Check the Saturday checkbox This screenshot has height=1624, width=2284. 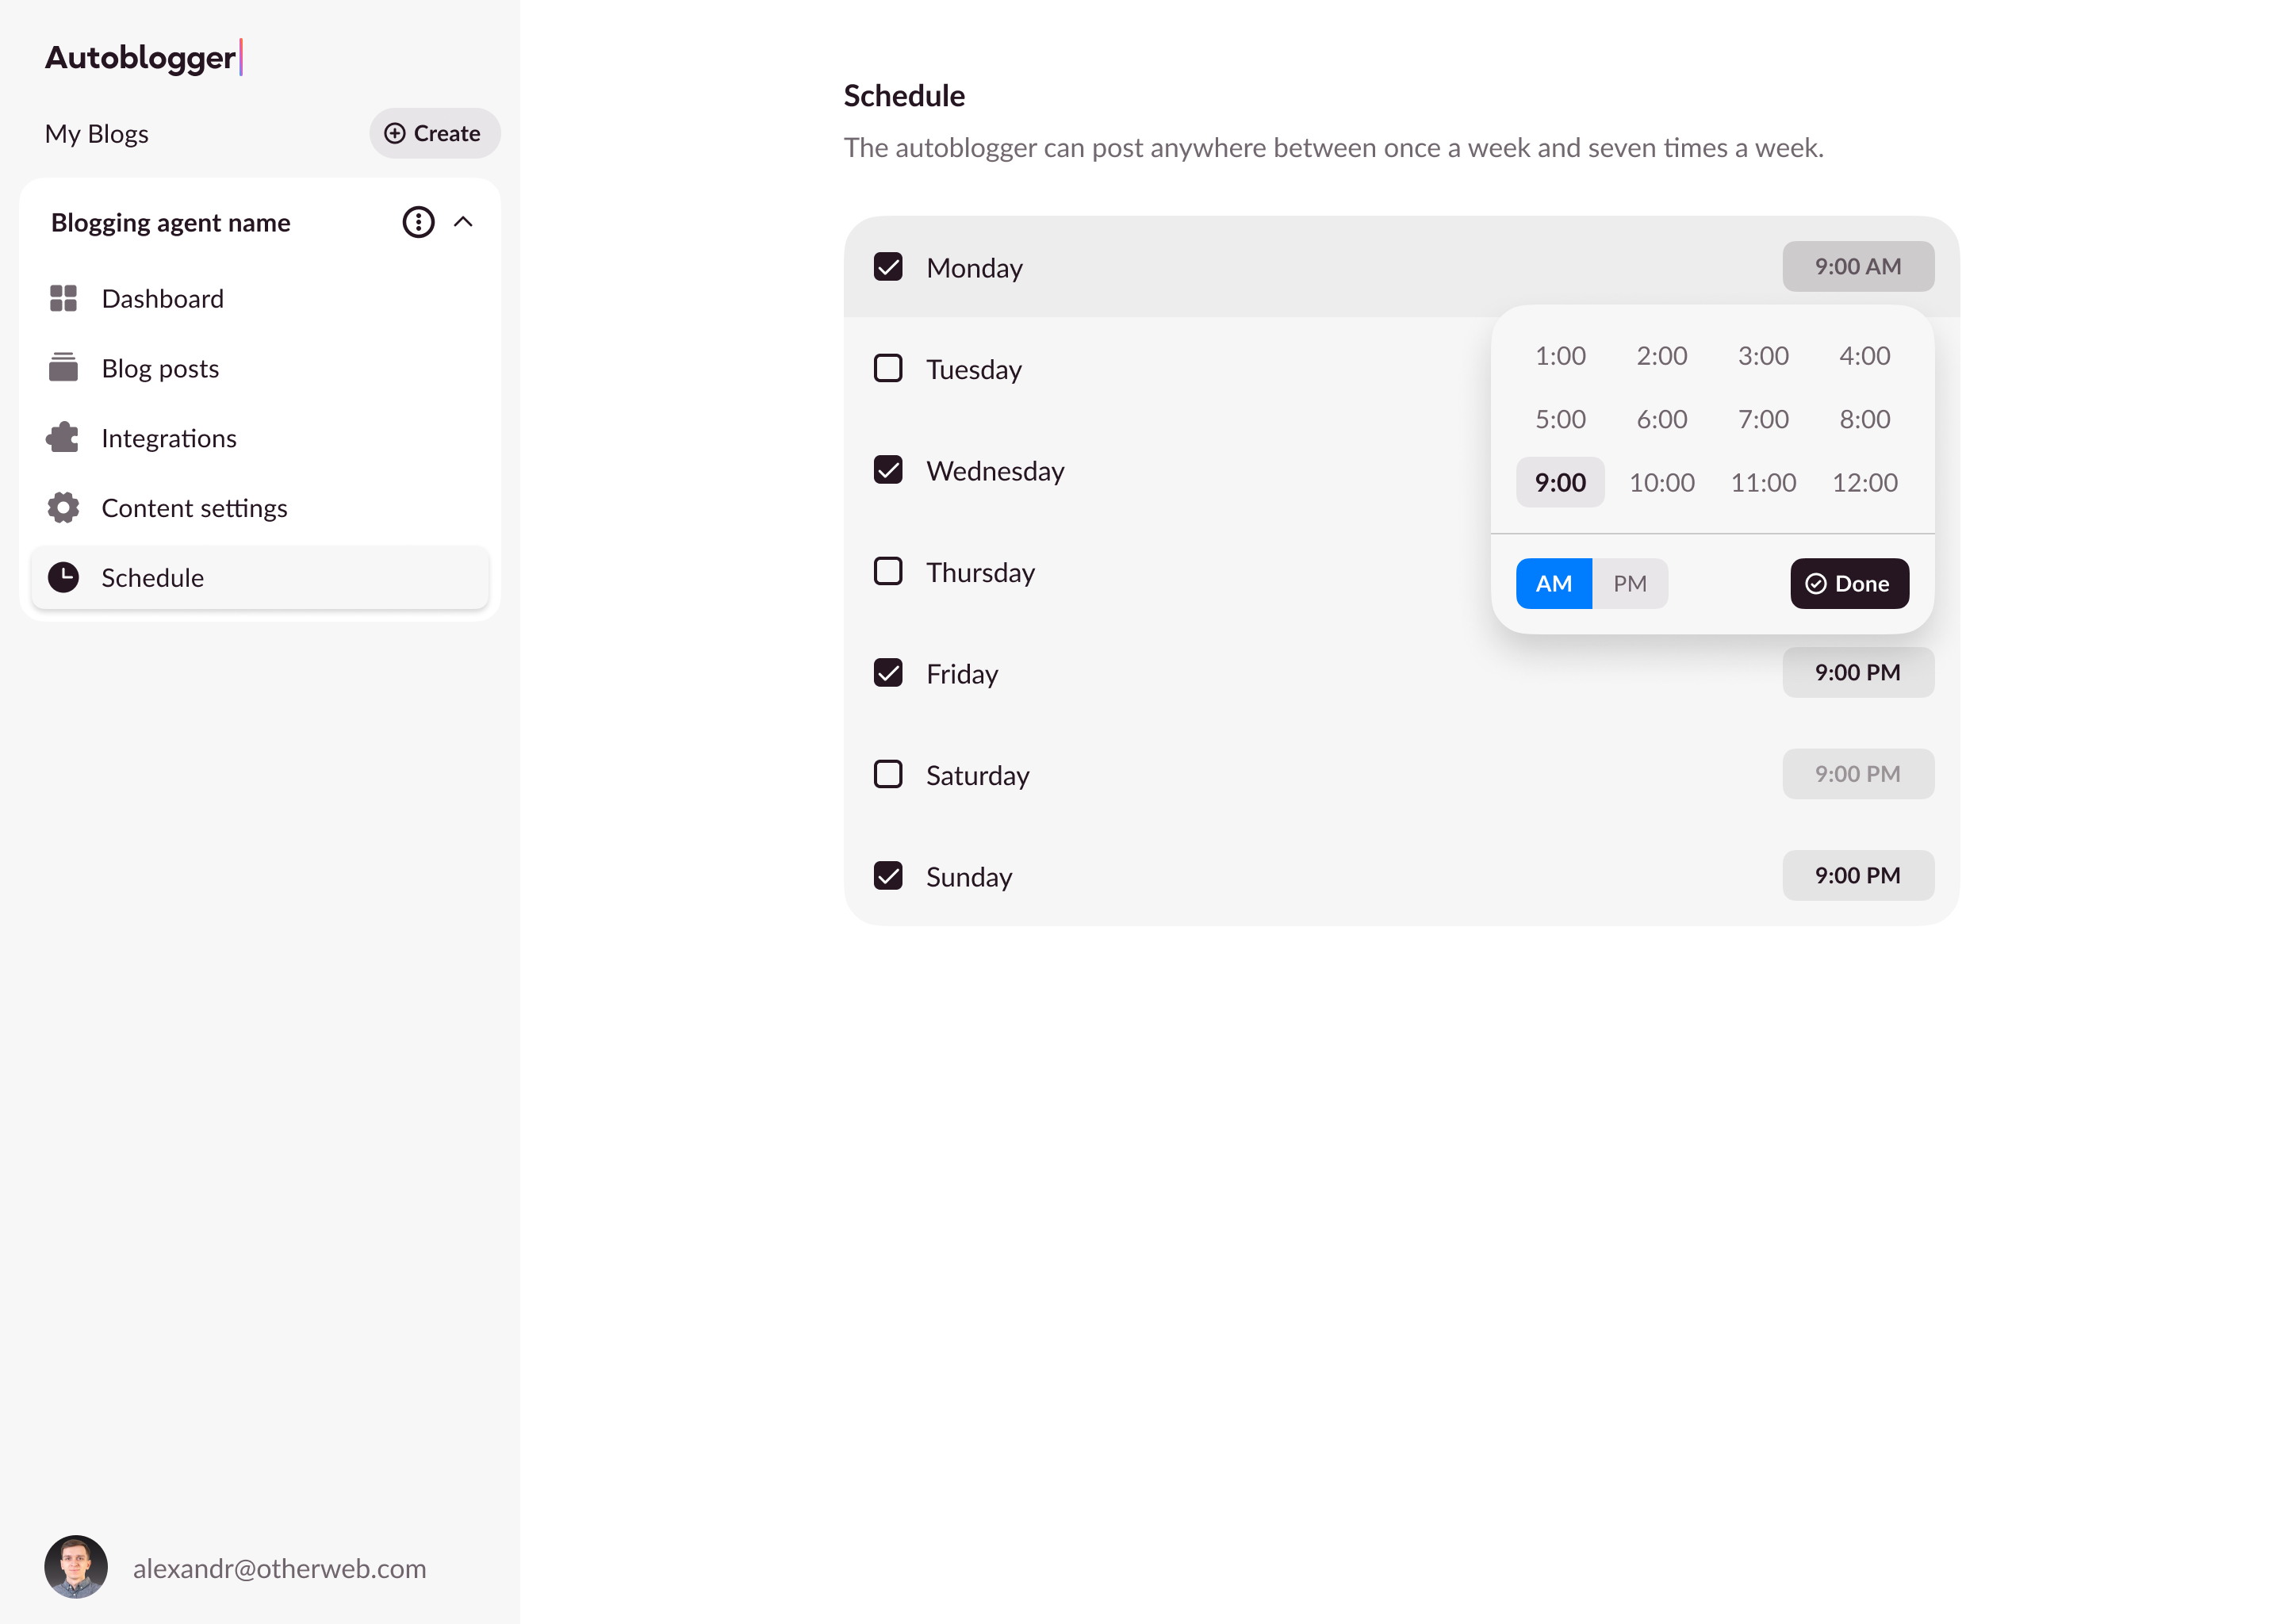pyautogui.click(x=887, y=774)
